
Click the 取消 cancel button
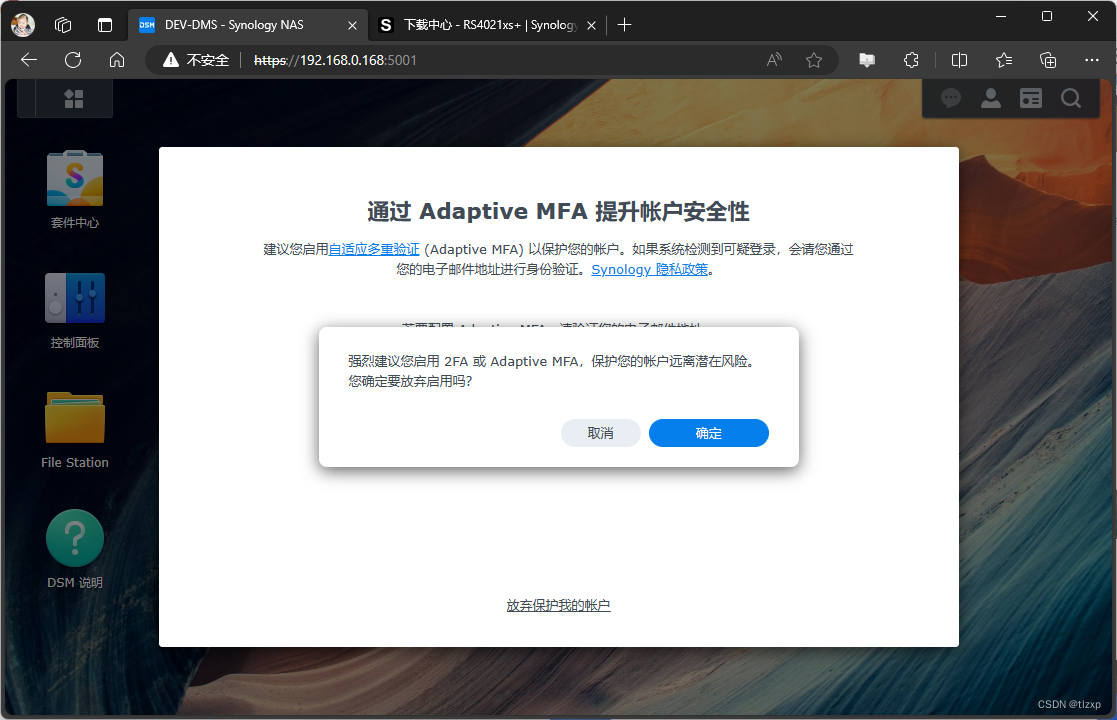[601, 433]
